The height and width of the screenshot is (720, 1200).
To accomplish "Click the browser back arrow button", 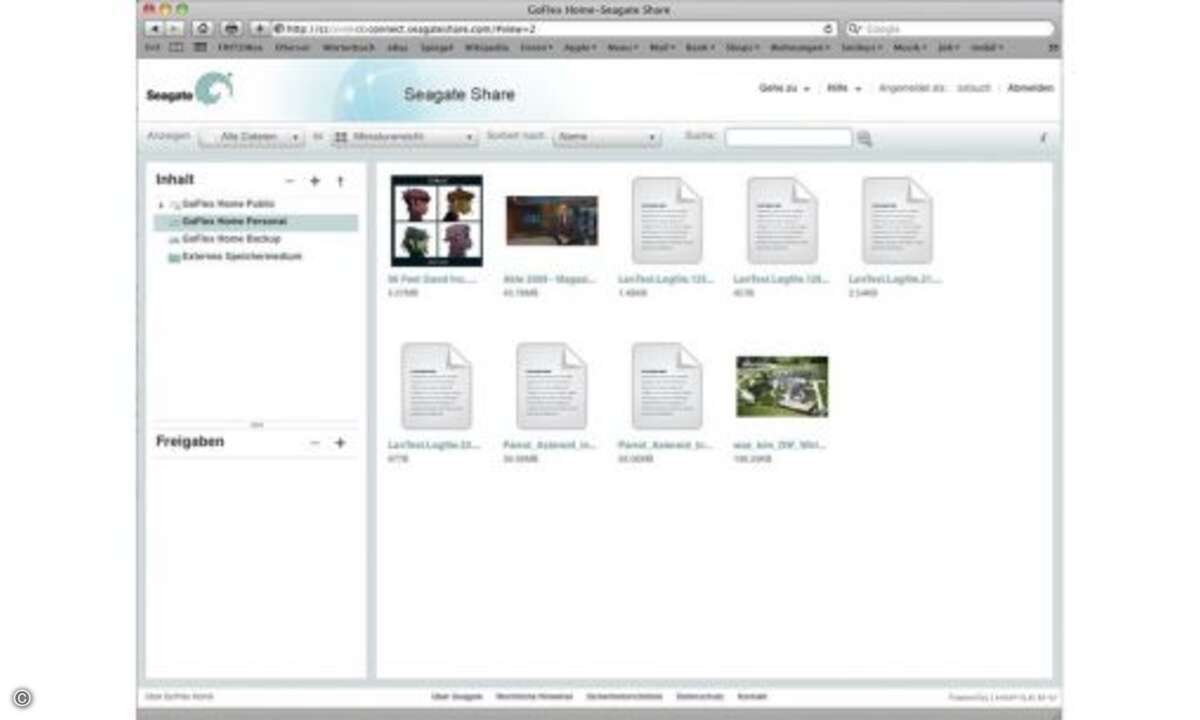I will (x=155, y=29).
